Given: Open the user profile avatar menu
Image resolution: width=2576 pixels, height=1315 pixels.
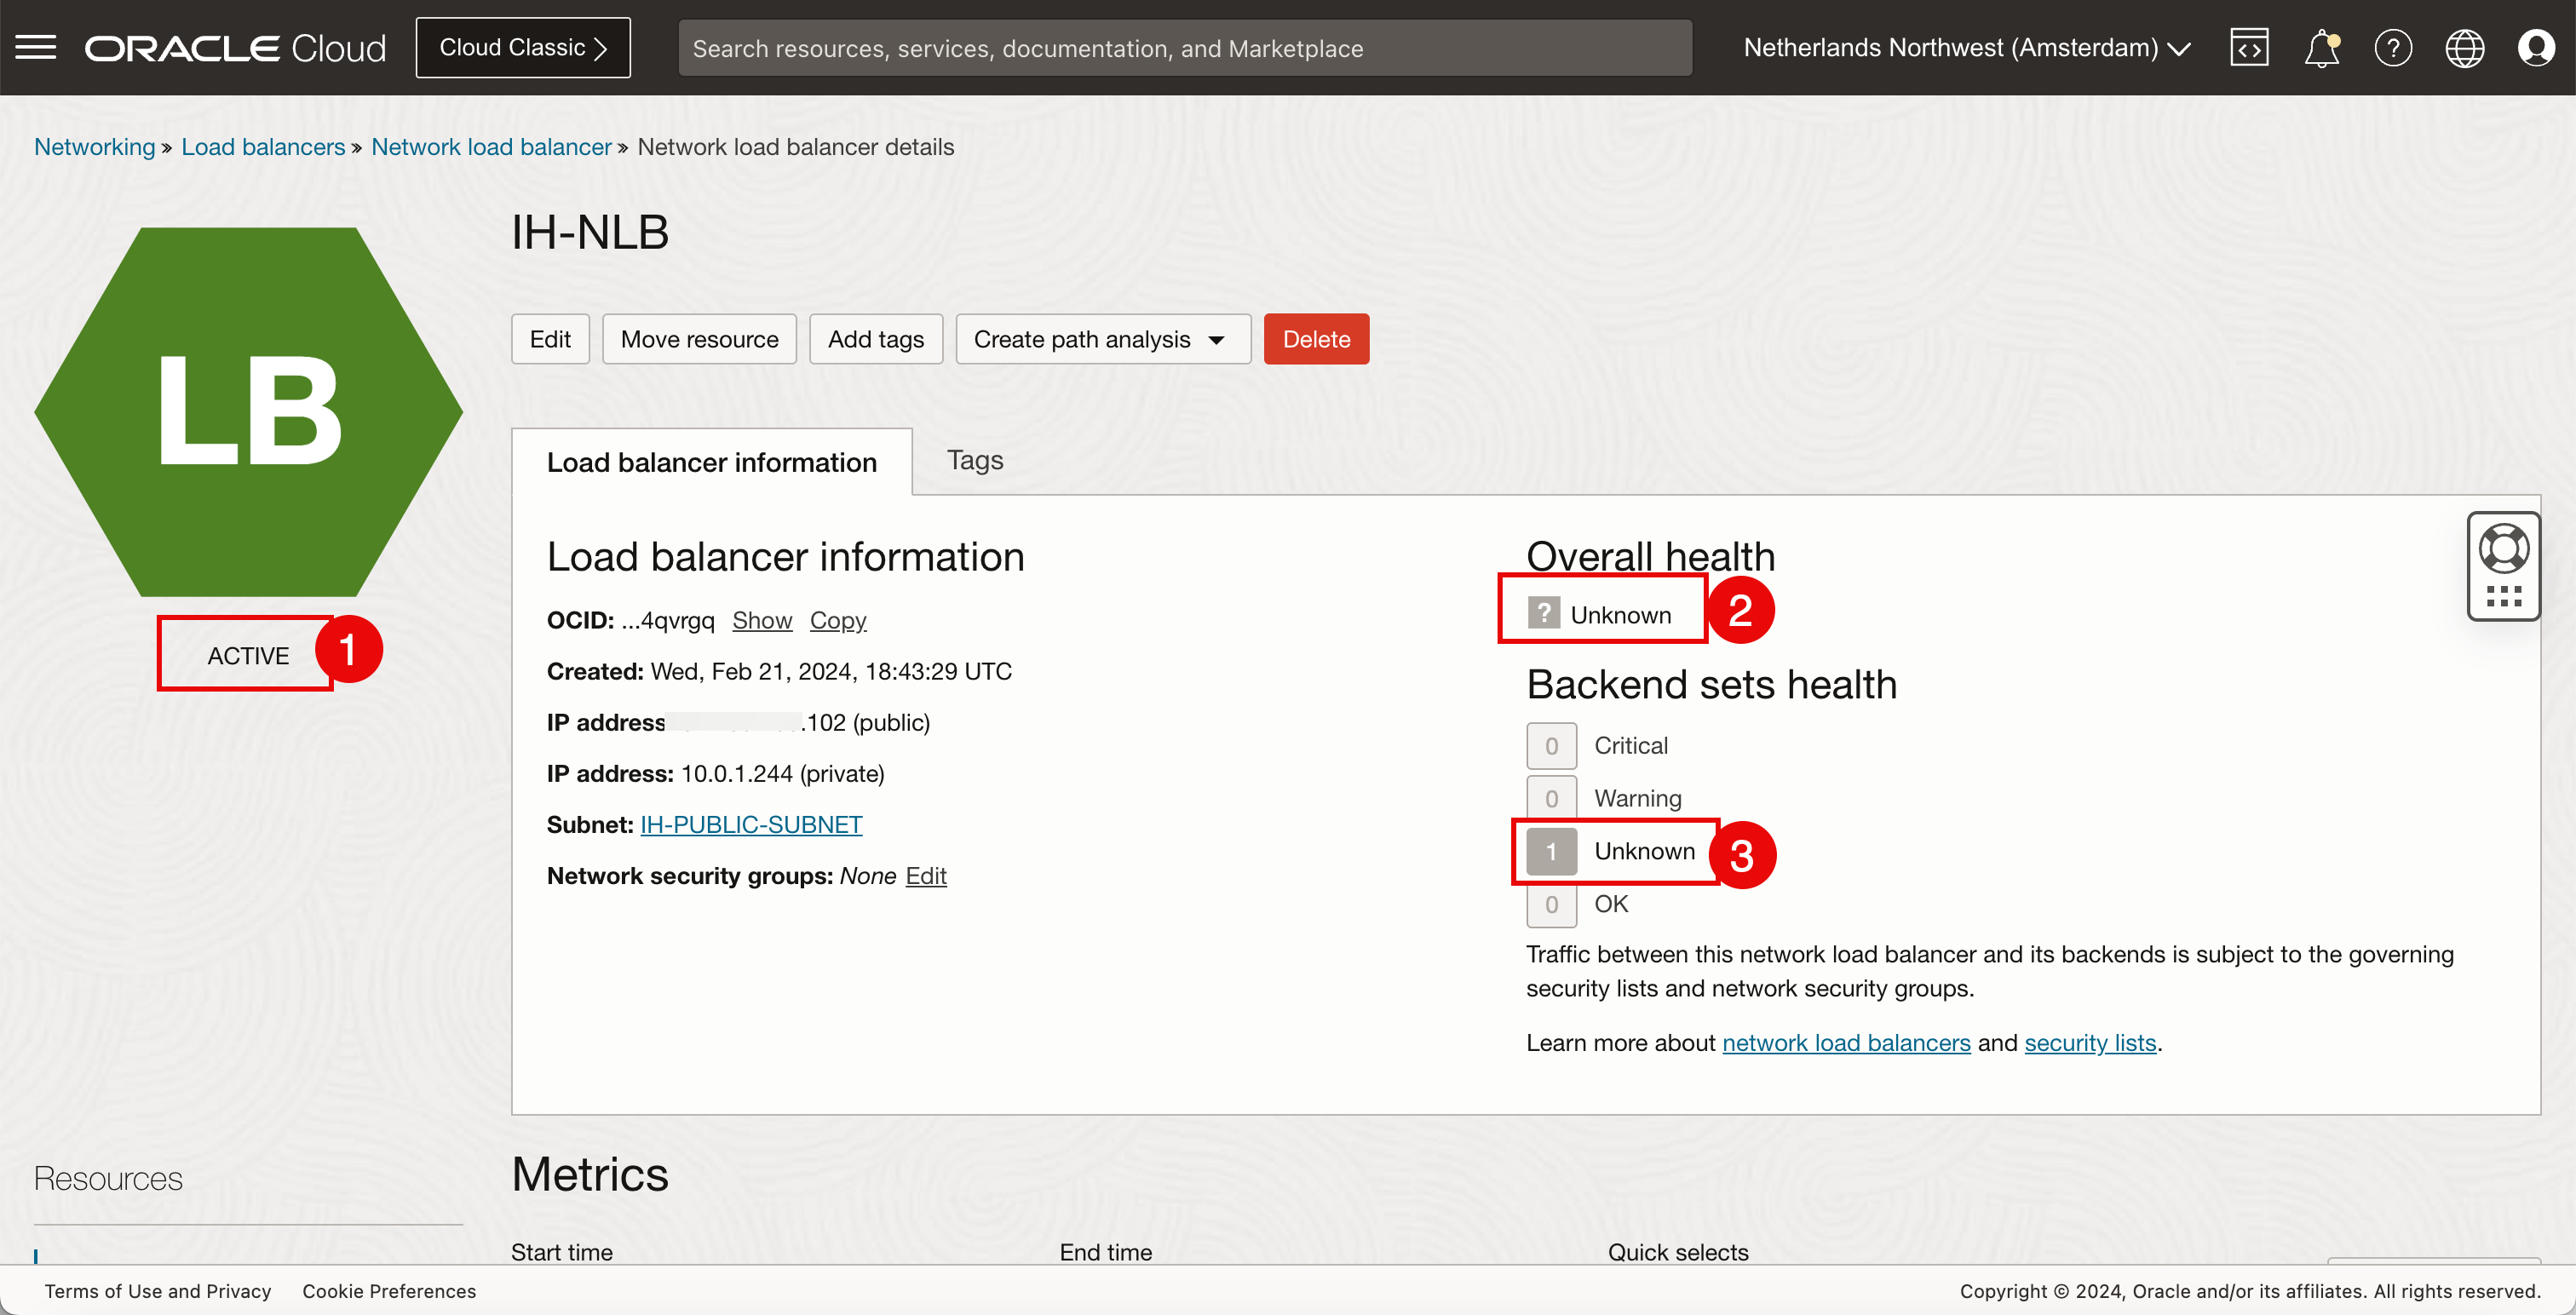Looking at the screenshot, I should click(2536, 47).
